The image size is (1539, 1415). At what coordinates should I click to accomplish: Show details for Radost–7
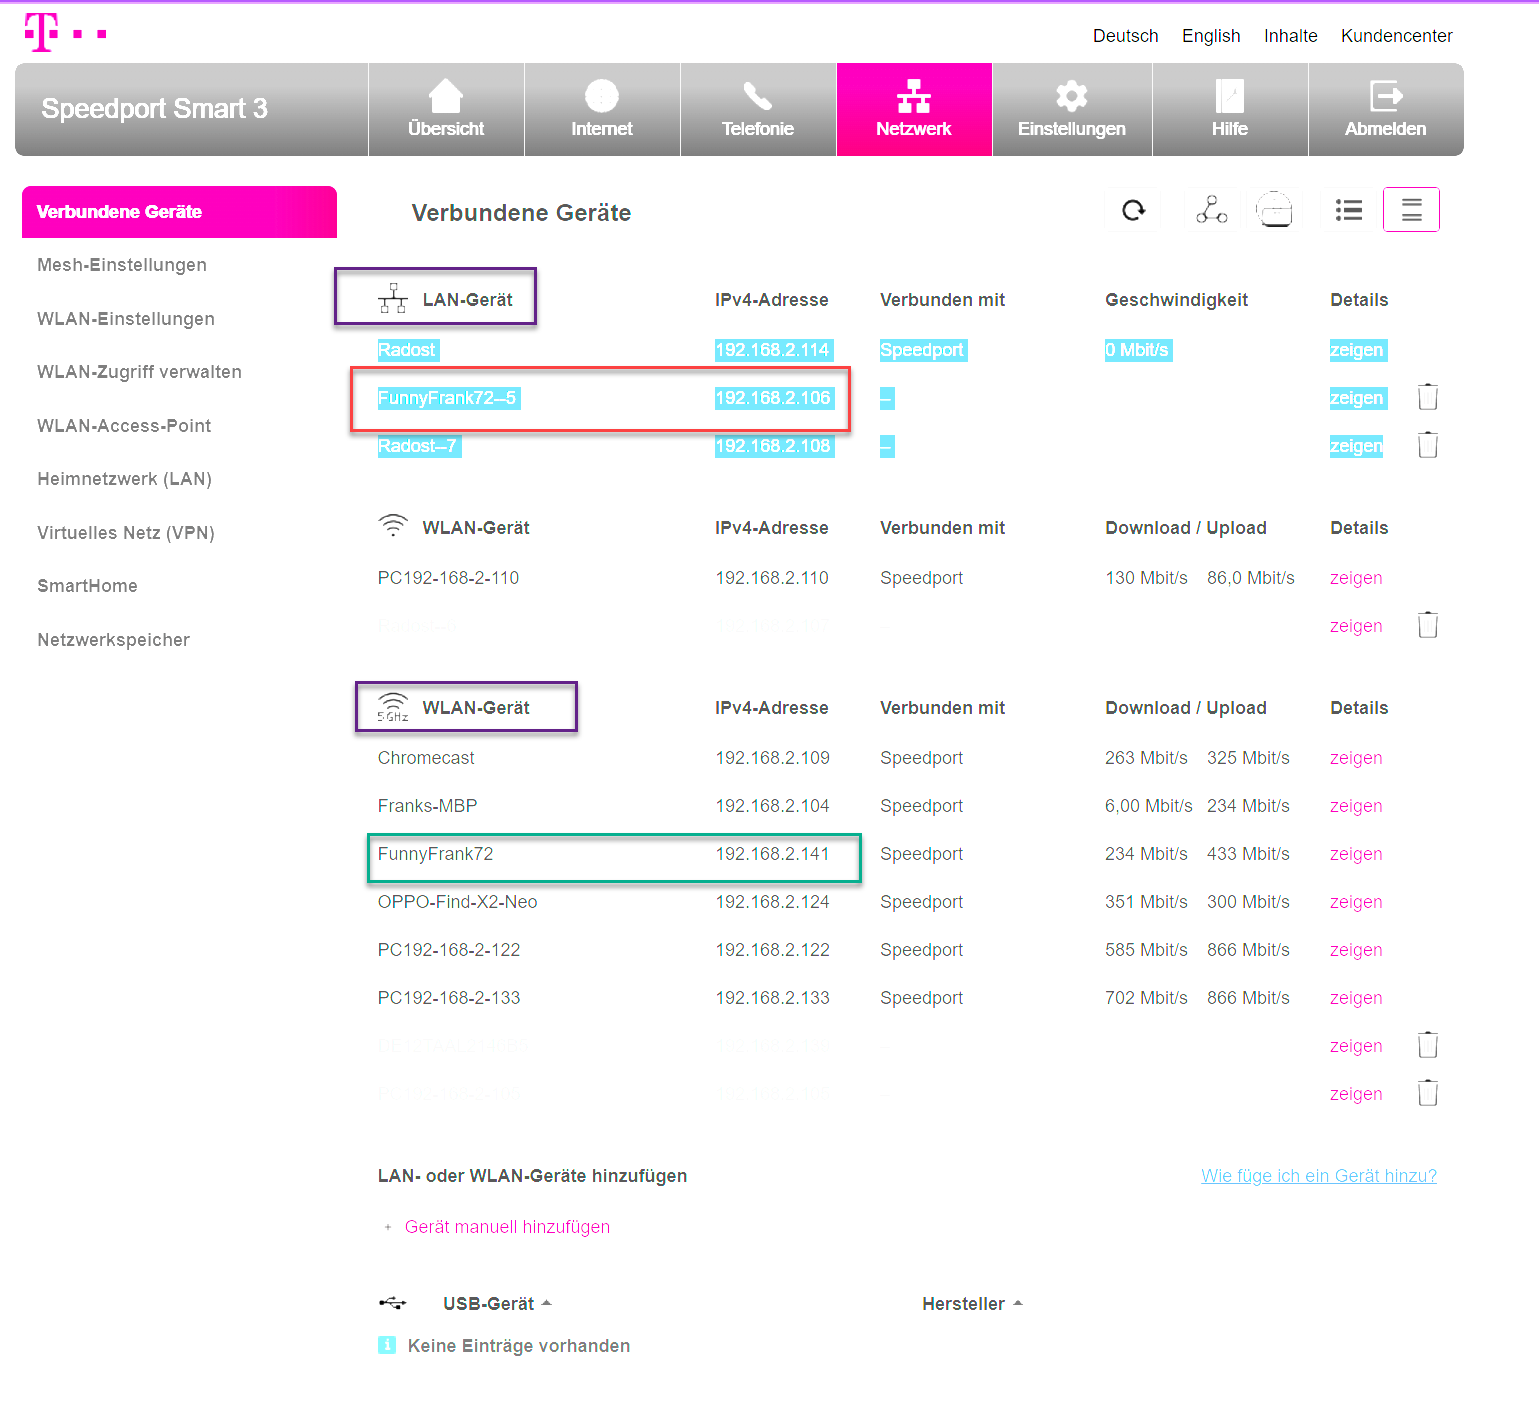pos(1356,446)
